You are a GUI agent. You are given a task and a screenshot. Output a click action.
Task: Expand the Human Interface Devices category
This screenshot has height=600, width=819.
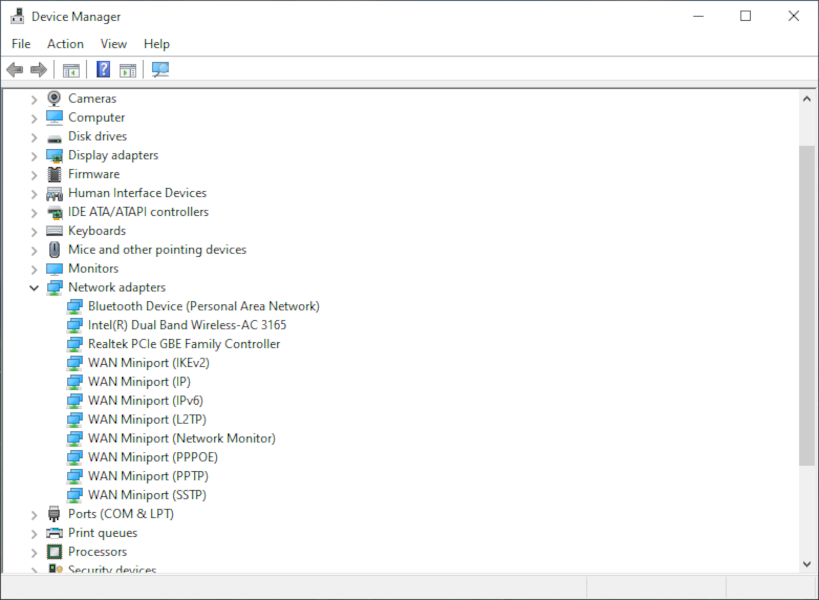pos(34,194)
